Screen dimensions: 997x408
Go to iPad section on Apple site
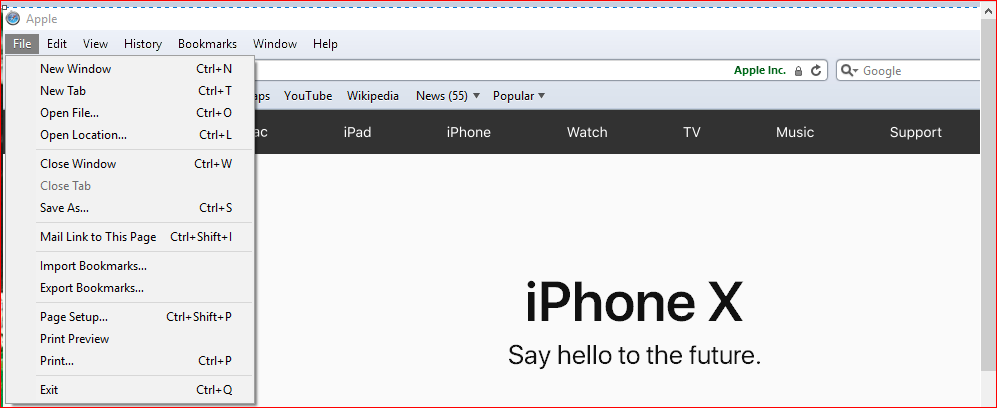point(357,132)
